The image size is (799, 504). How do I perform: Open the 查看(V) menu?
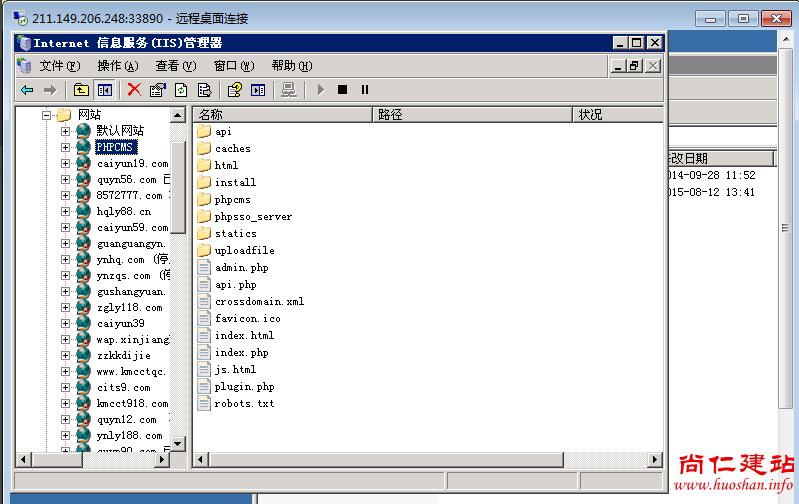tap(174, 66)
